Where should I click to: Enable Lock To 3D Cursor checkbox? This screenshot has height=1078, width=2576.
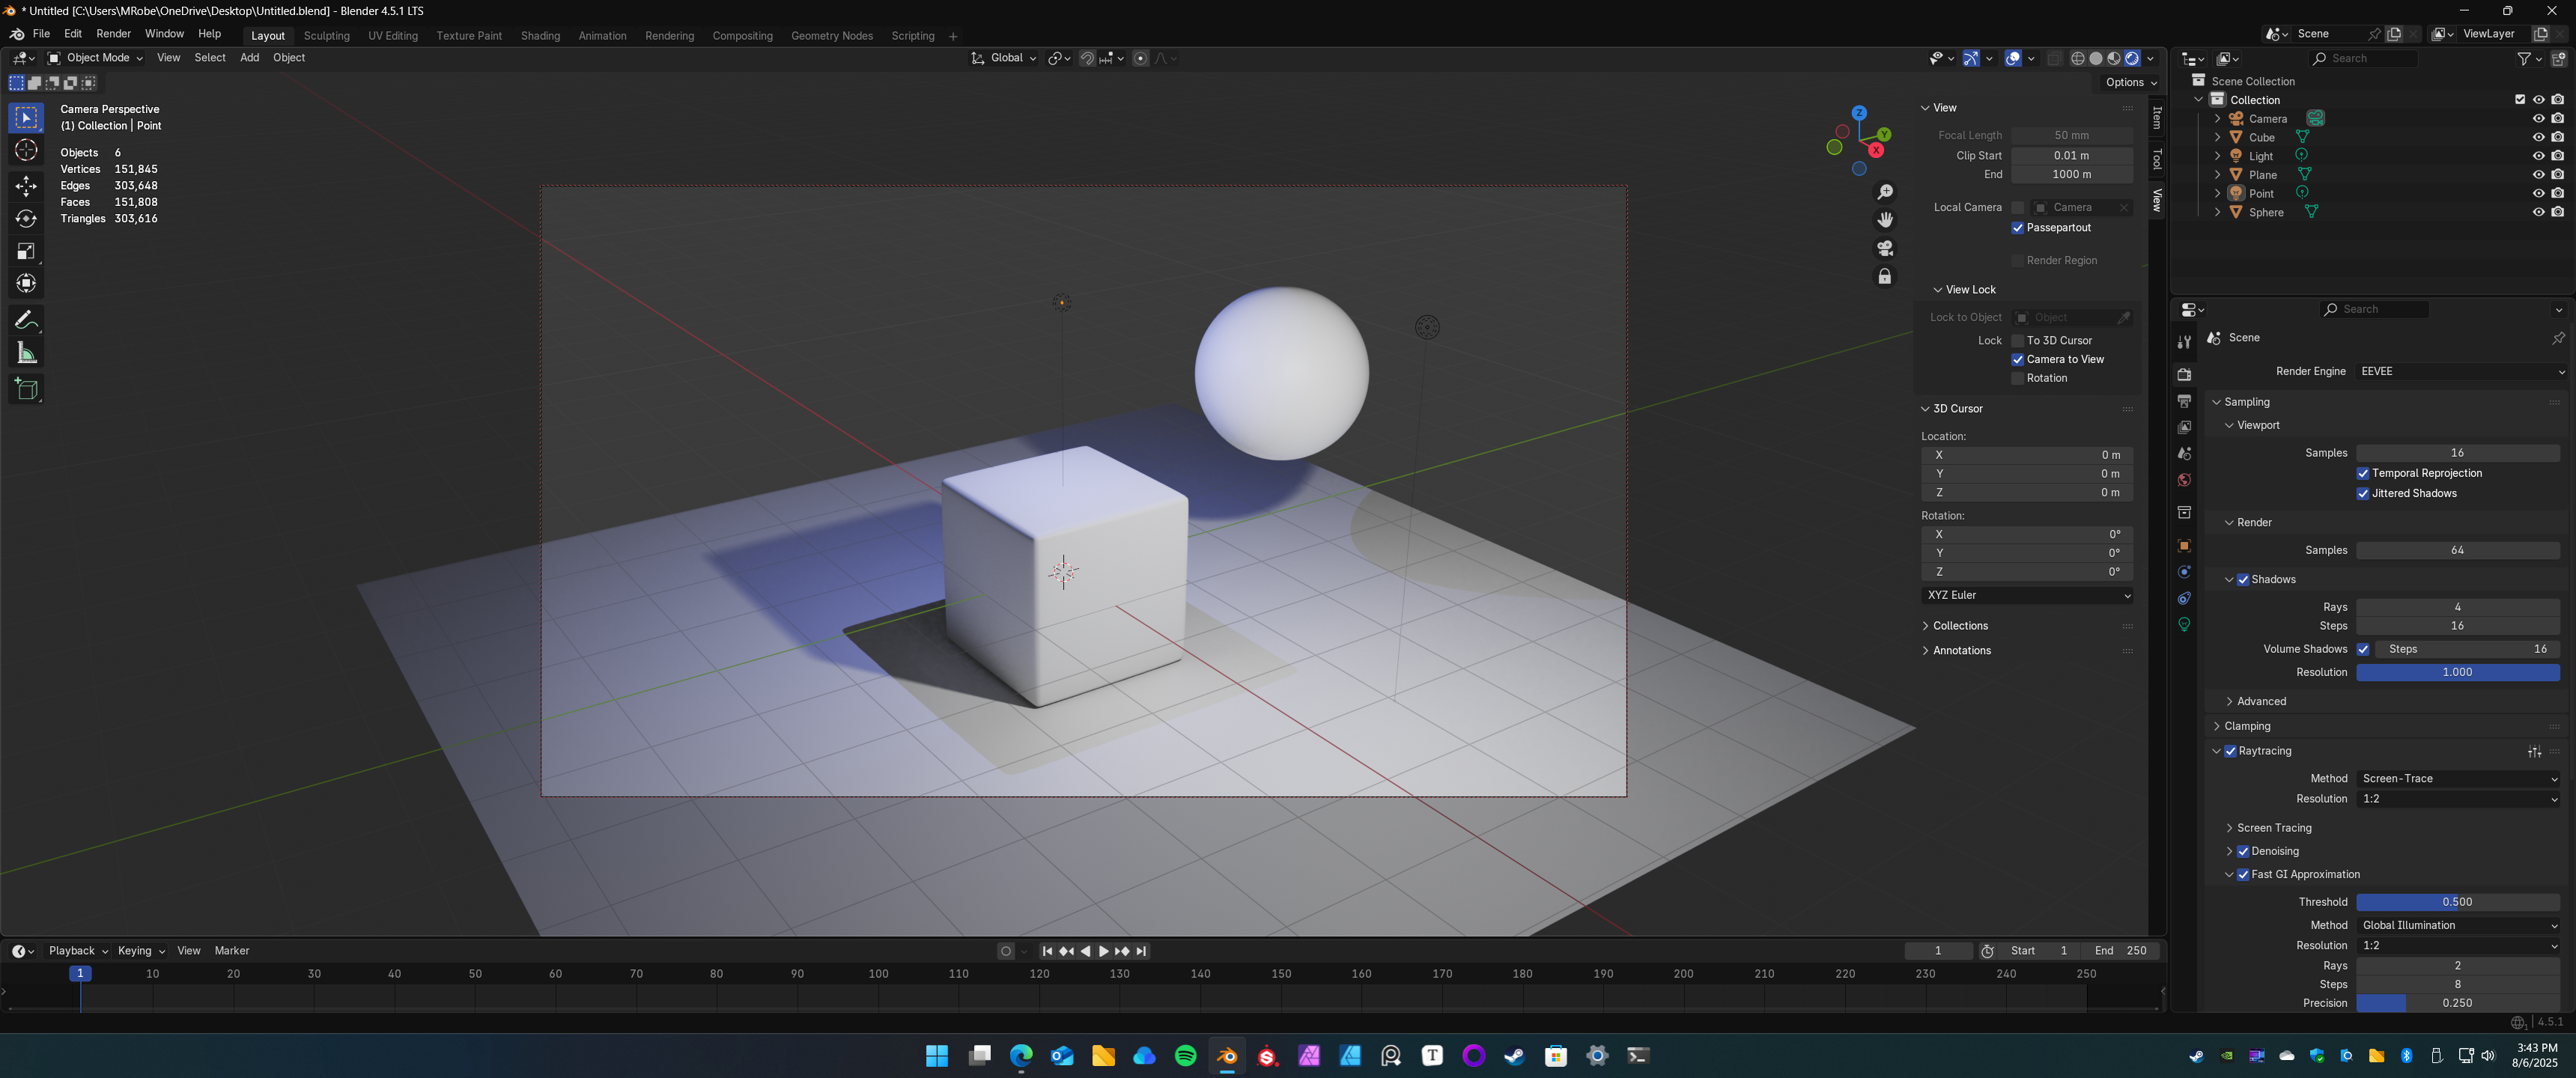2018,341
